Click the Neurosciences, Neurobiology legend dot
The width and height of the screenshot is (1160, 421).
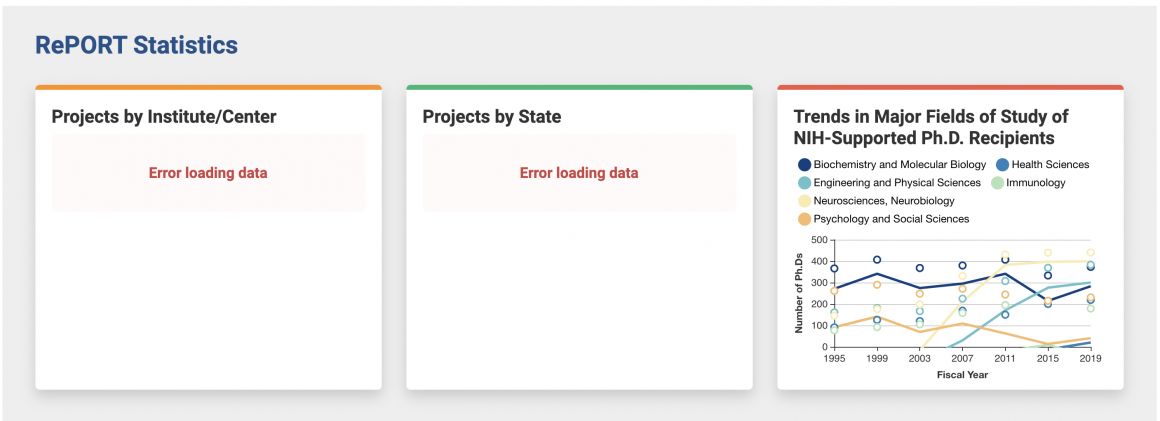coord(804,201)
